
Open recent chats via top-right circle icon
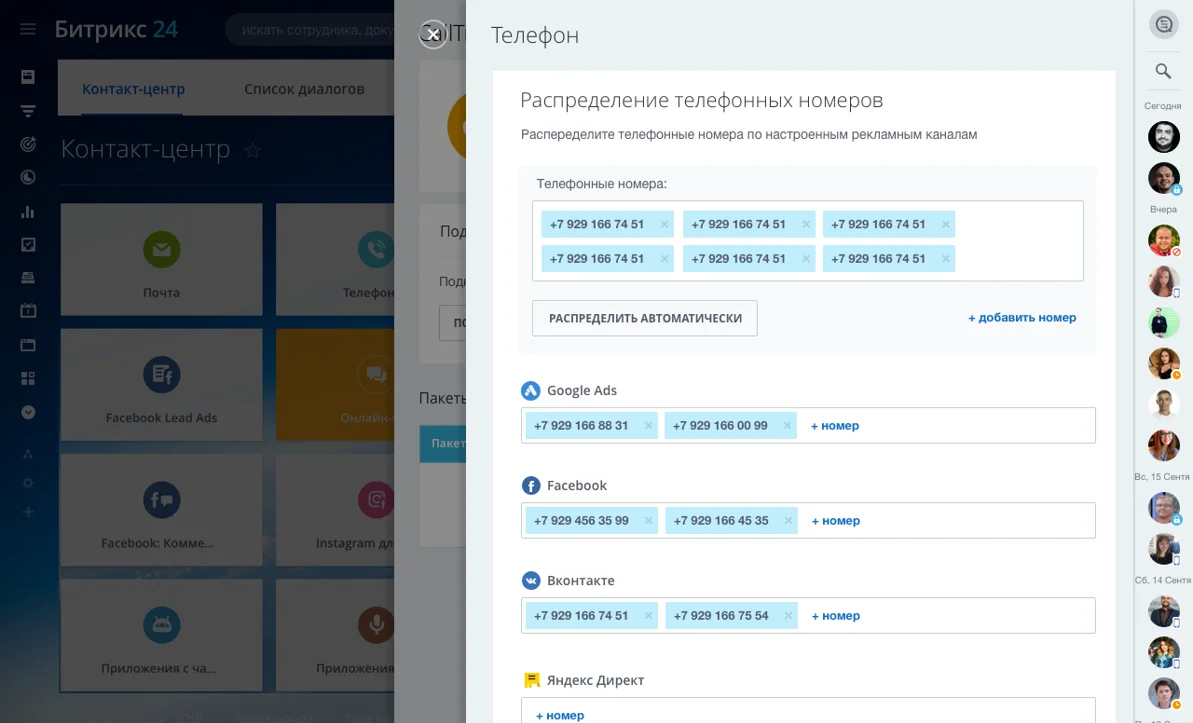coord(1163,24)
